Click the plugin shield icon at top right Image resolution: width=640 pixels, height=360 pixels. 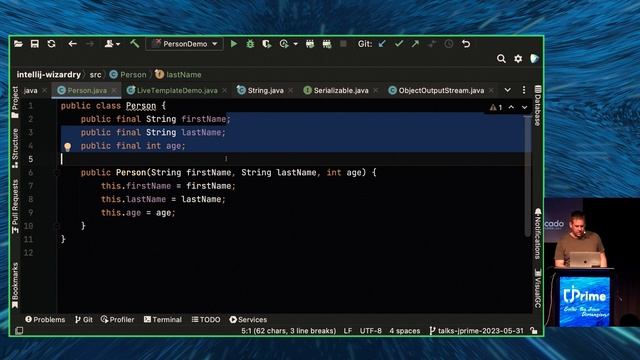[x=534, y=59]
